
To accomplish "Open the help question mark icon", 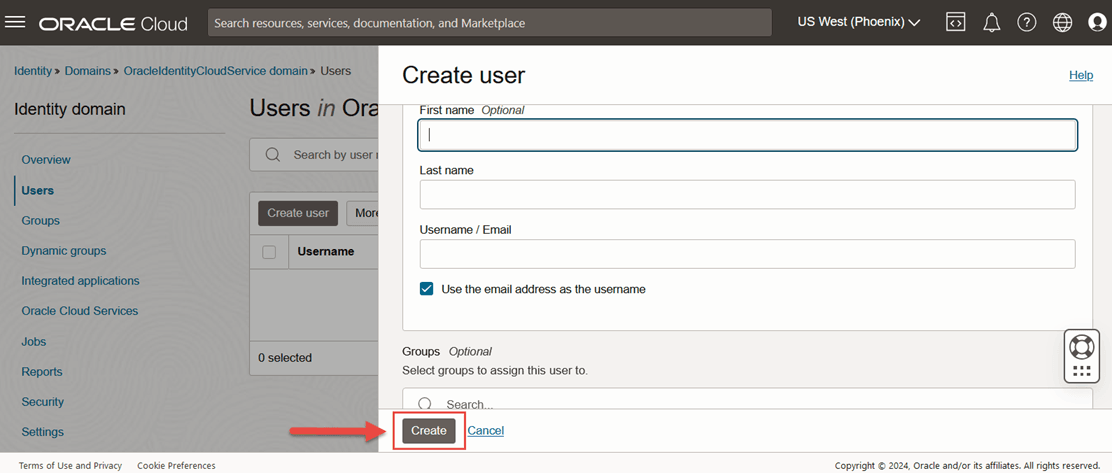I will click(1026, 23).
